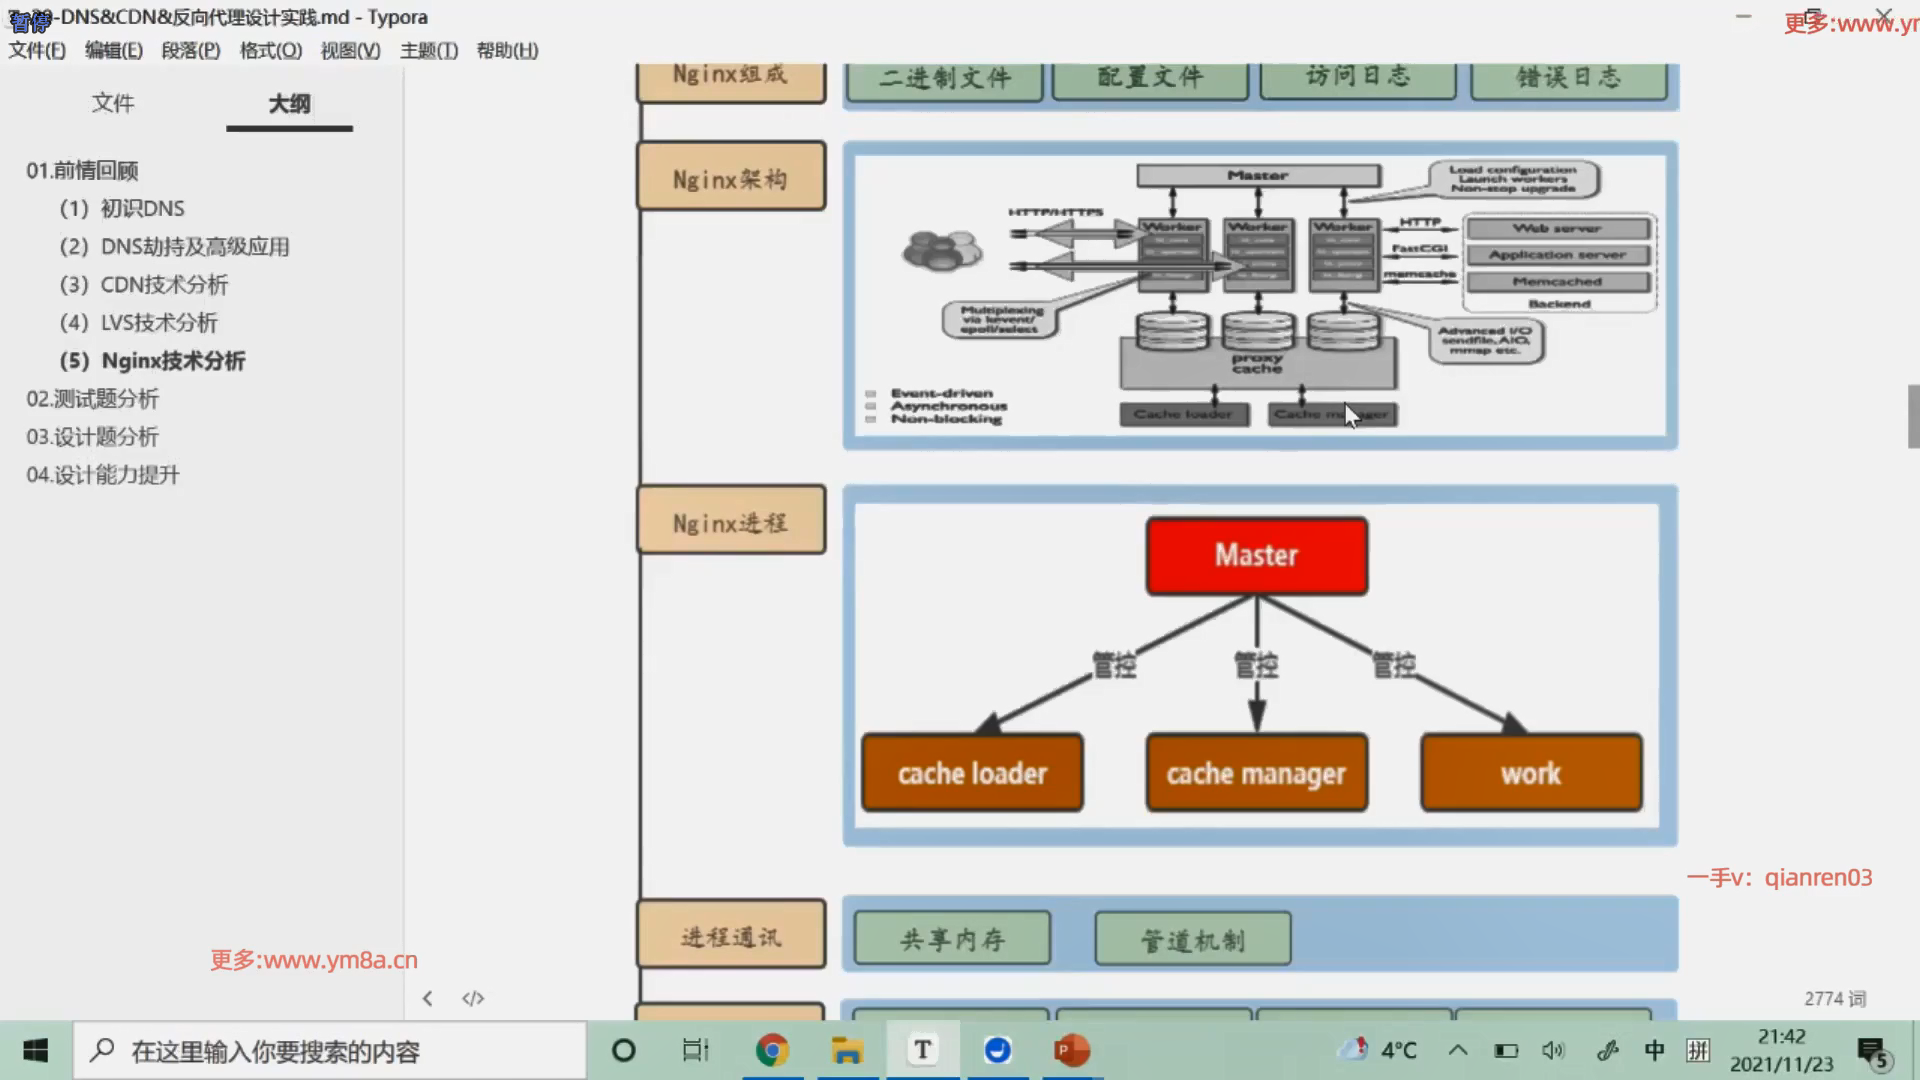Go to the 03.设计题分析 outline item
Viewport: 1920px width, 1080px height.
92,437
